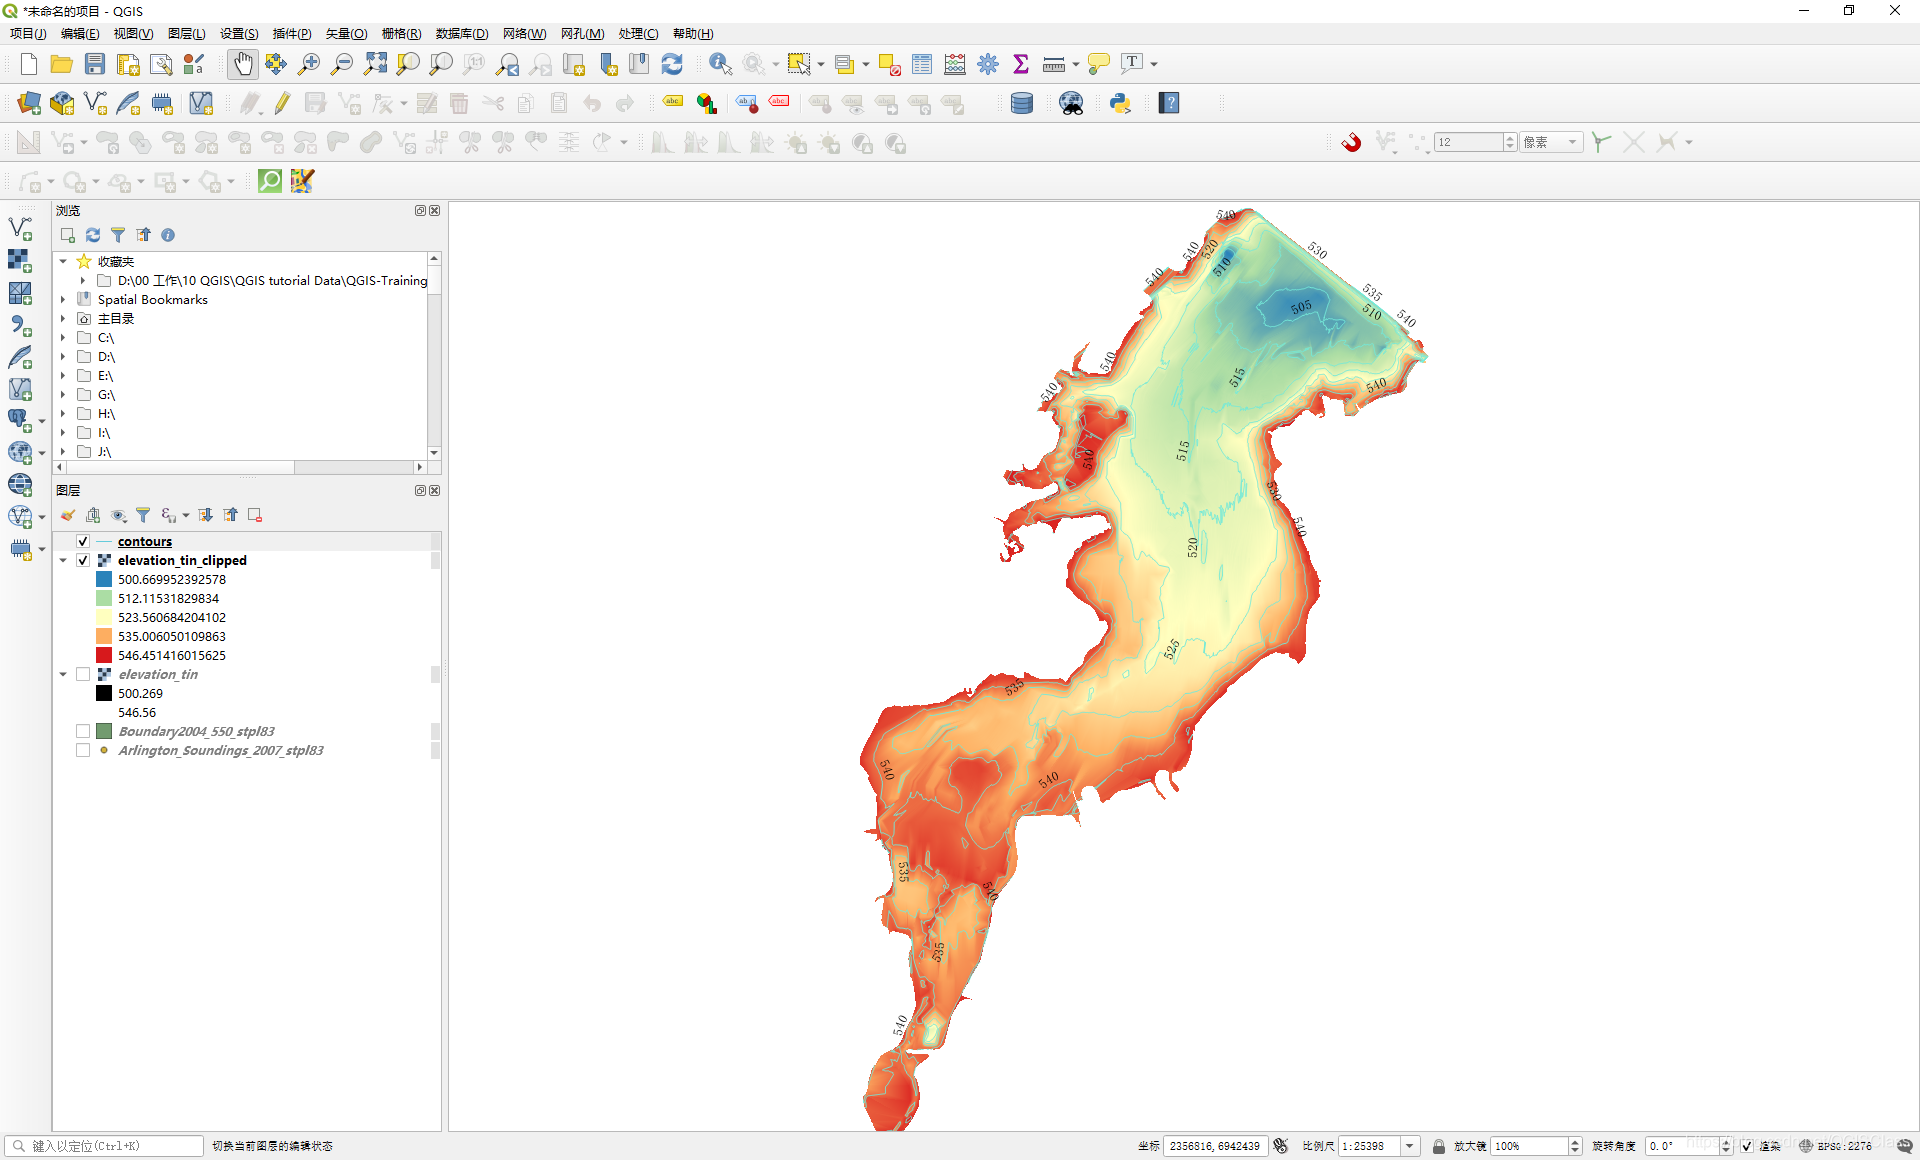Image resolution: width=1920 pixels, height=1160 pixels.
Task: Open the attribute table icon
Action: pyautogui.click(x=922, y=64)
